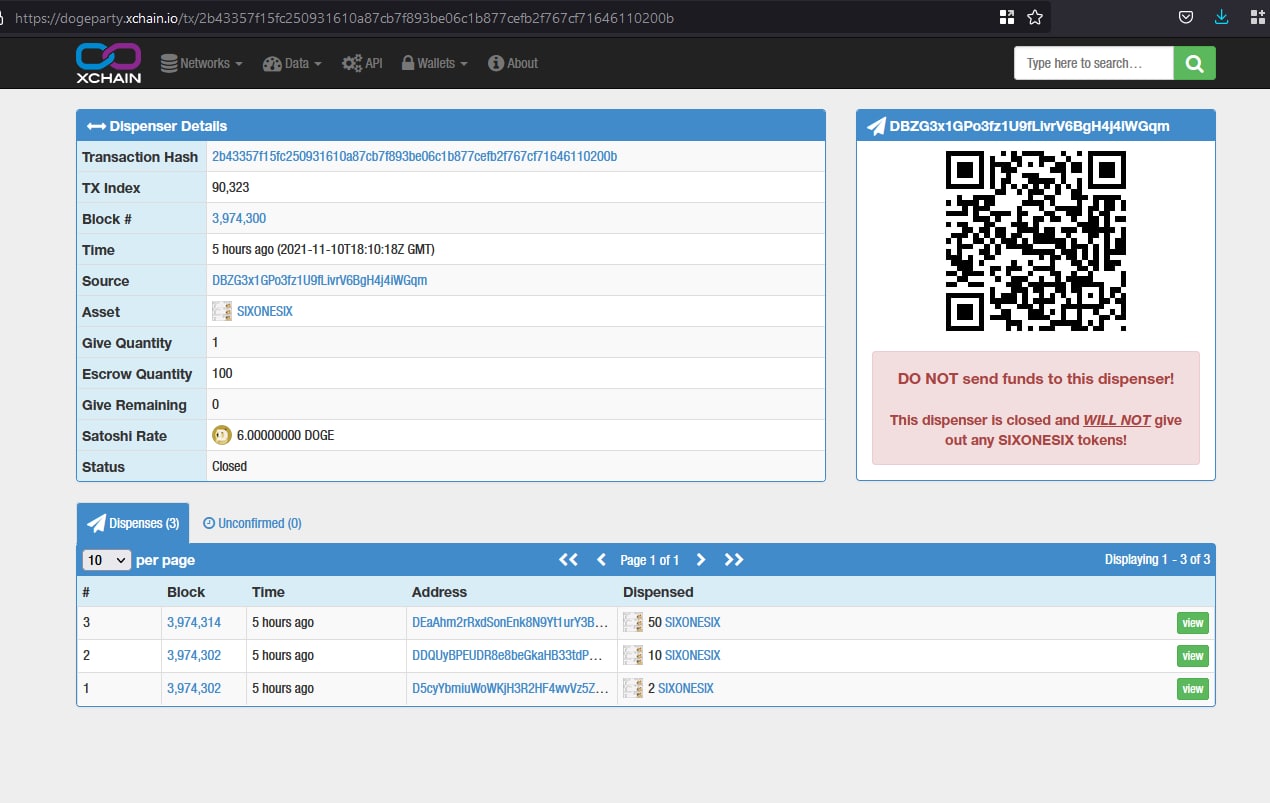Click the SIXONESIX asset thumbnail in details

222,312
